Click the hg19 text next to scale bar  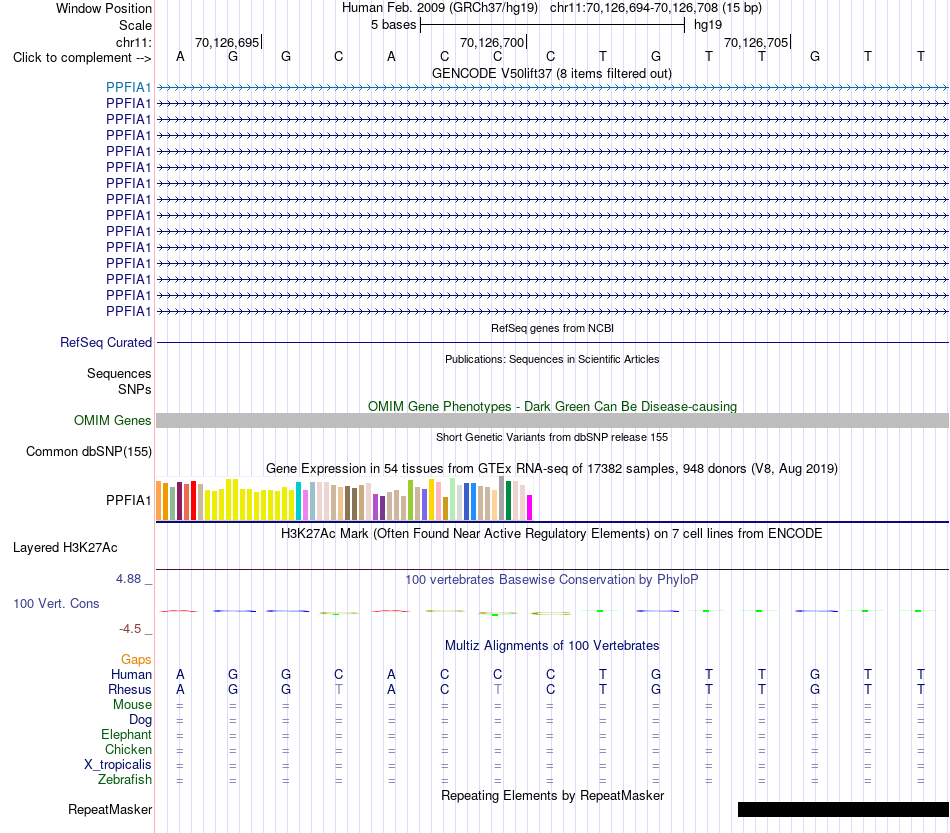[708, 25]
